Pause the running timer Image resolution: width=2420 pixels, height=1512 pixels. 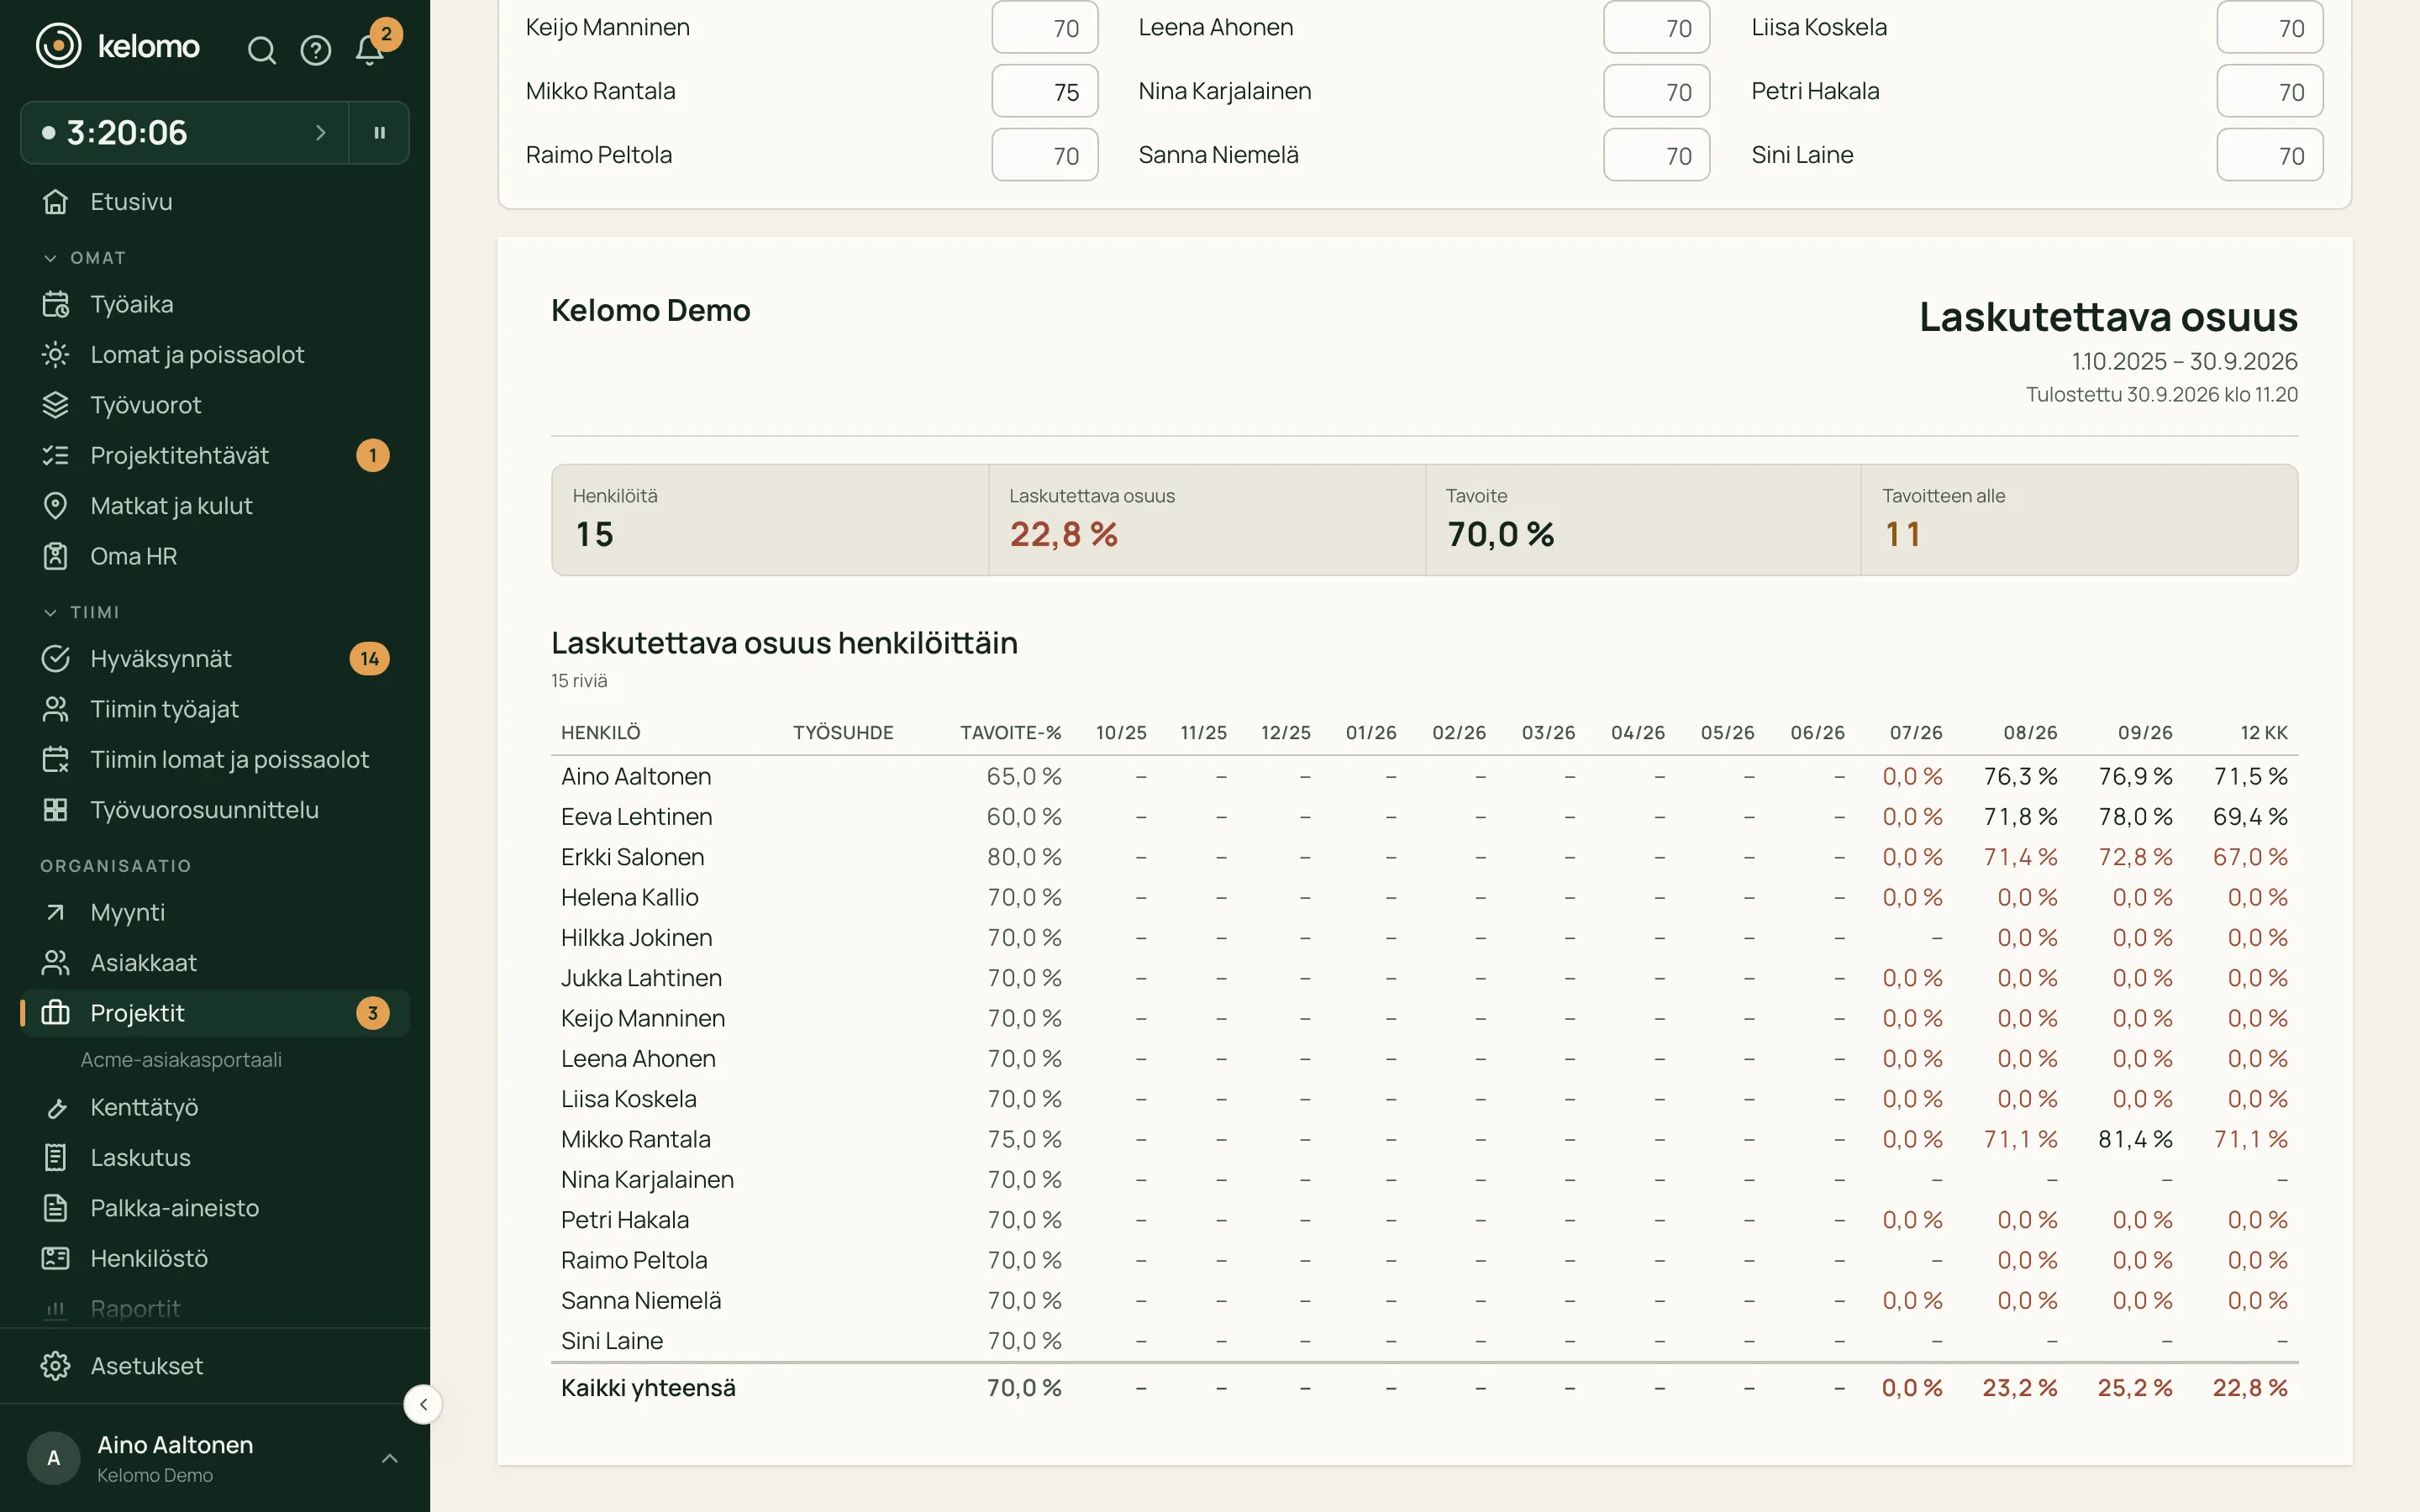(x=379, y=132)
